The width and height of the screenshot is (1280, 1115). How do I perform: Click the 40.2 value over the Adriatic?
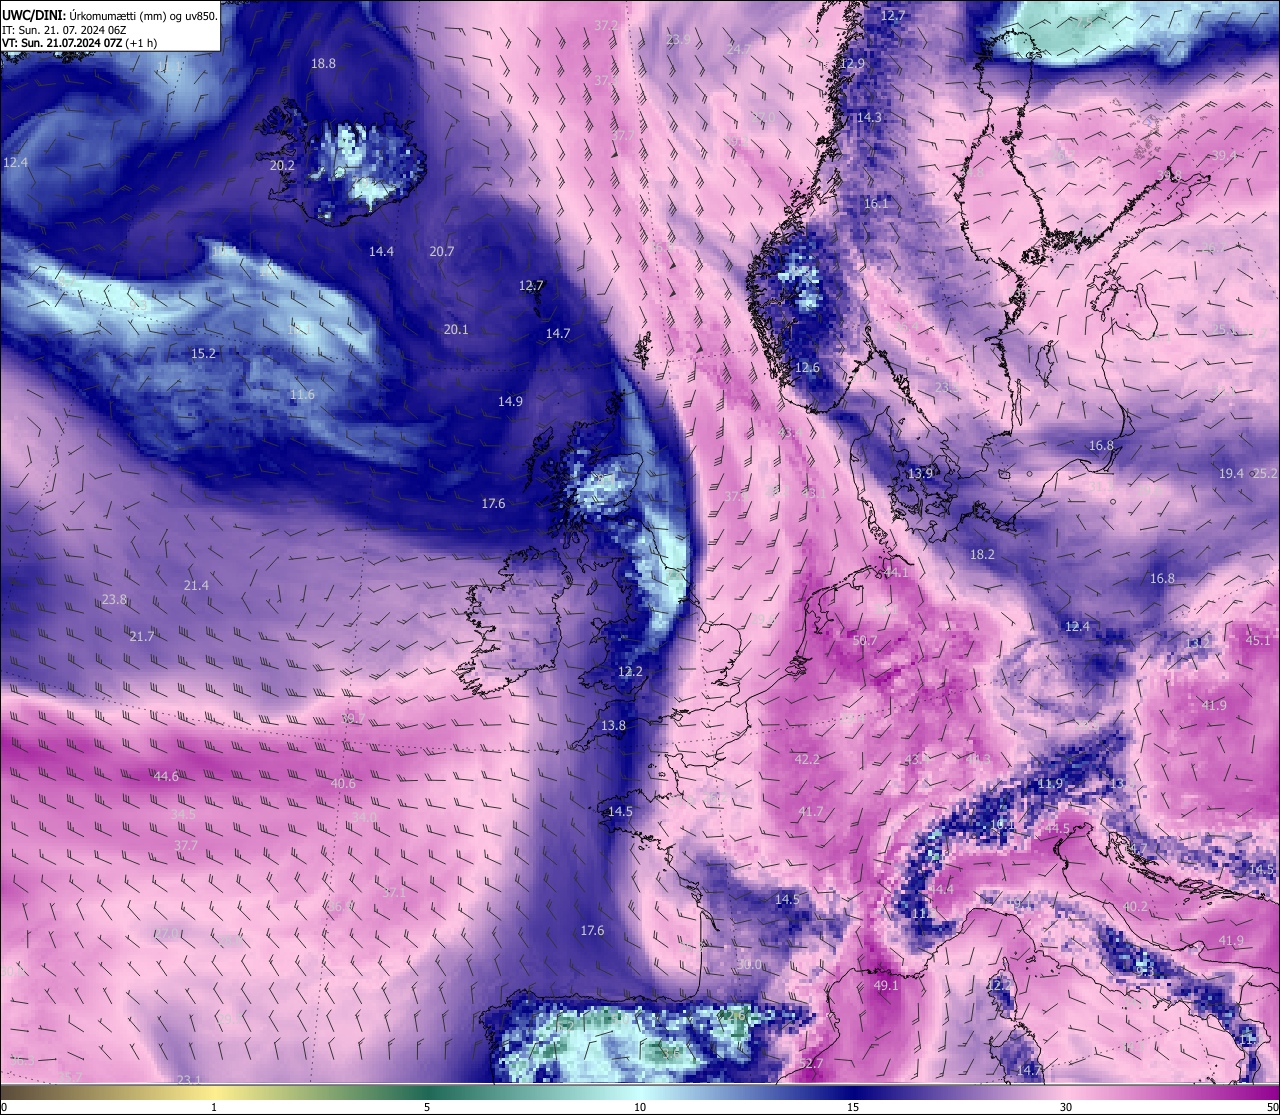click(1135, 906)
